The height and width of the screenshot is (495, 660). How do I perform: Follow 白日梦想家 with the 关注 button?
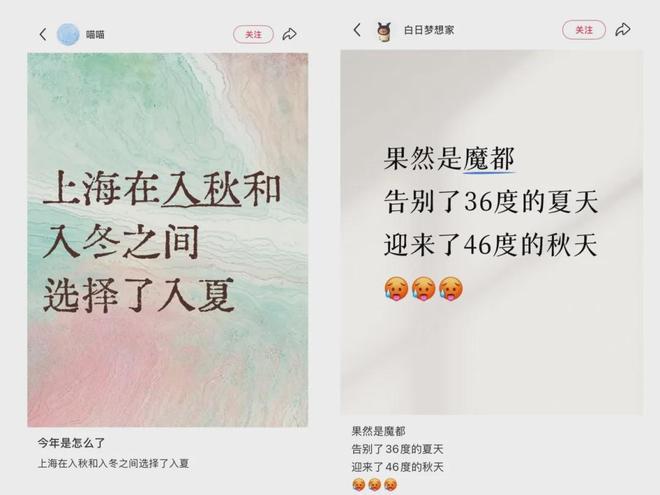click(x=584, y=30)
